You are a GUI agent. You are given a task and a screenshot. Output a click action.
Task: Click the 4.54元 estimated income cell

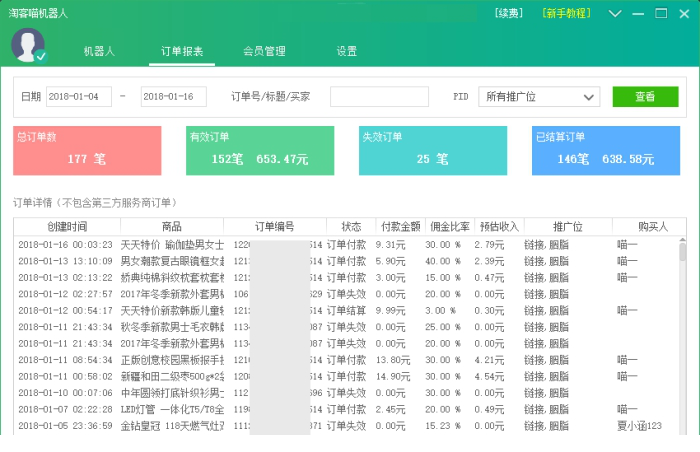(489, 377)
